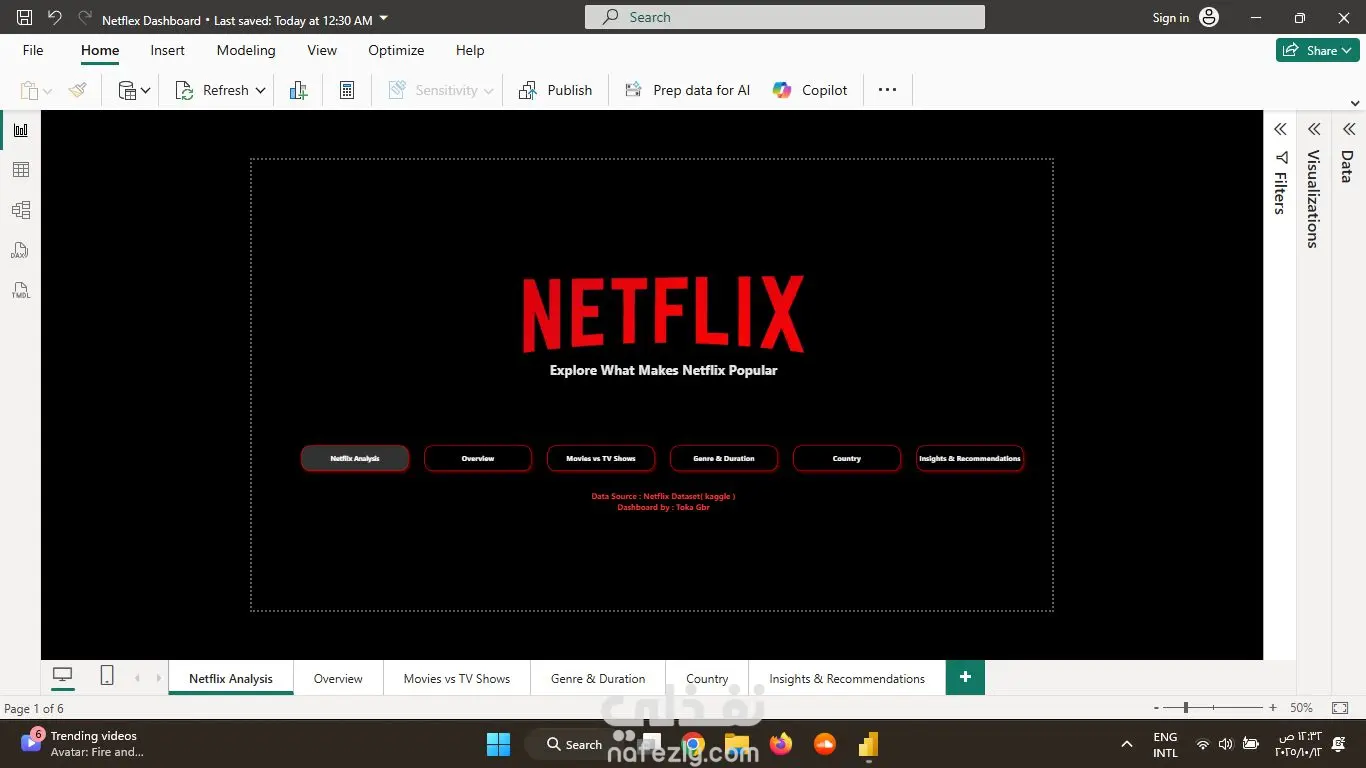Click the Overview button on canvas
Viewport: 1366px width, 768px height.
pyautogui.click(x=478, y=458)
